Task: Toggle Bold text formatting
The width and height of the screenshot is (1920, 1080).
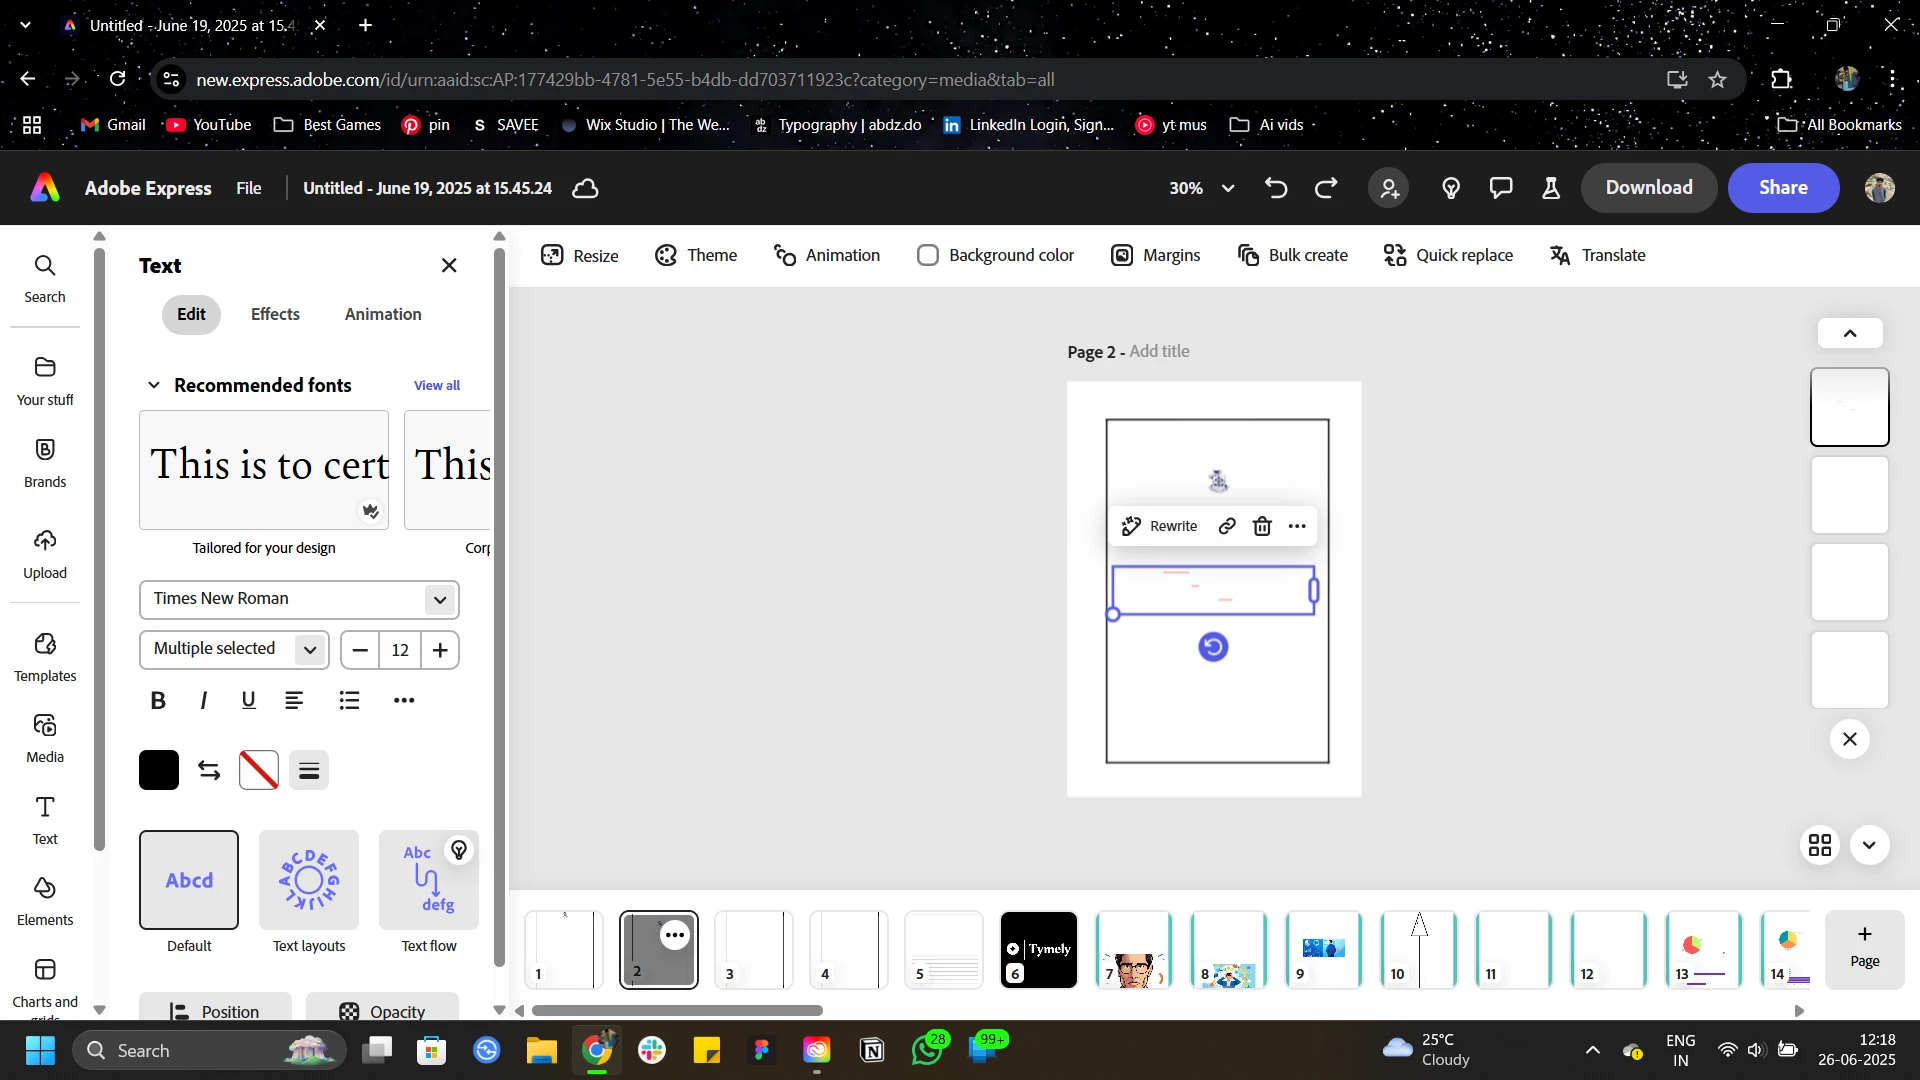Action: 158,700
